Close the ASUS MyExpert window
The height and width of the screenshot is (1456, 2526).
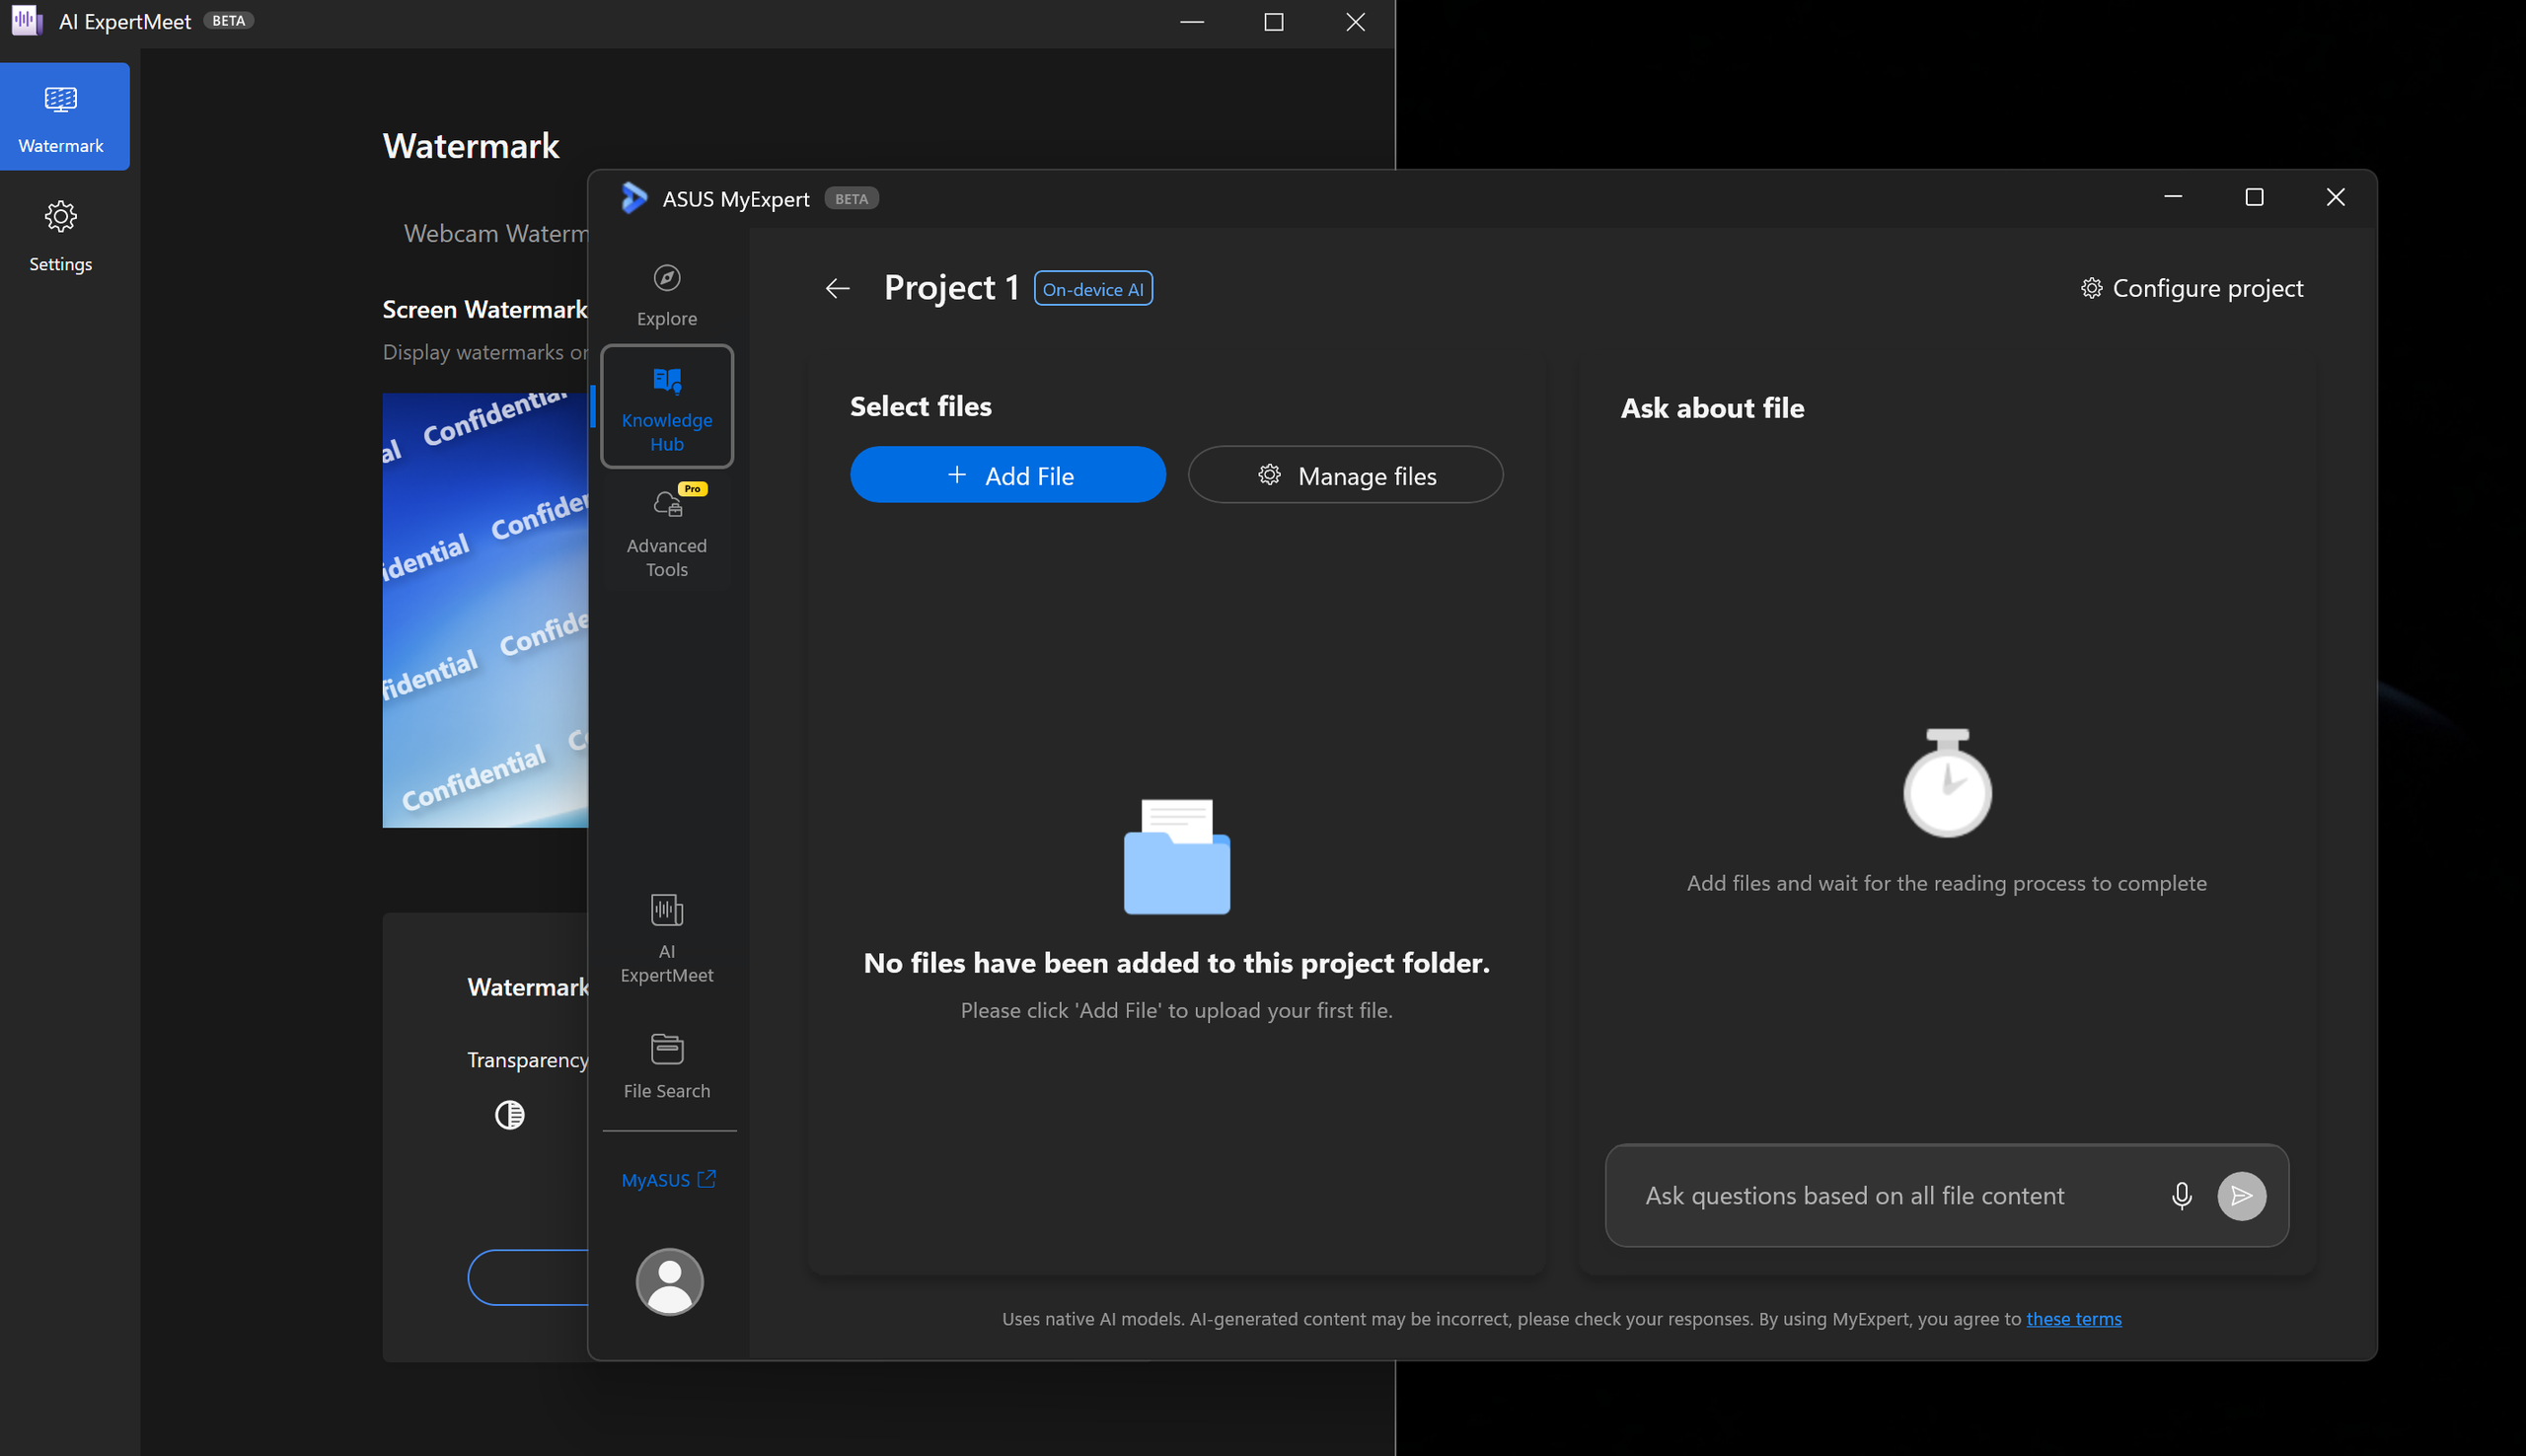[2336, 198]
